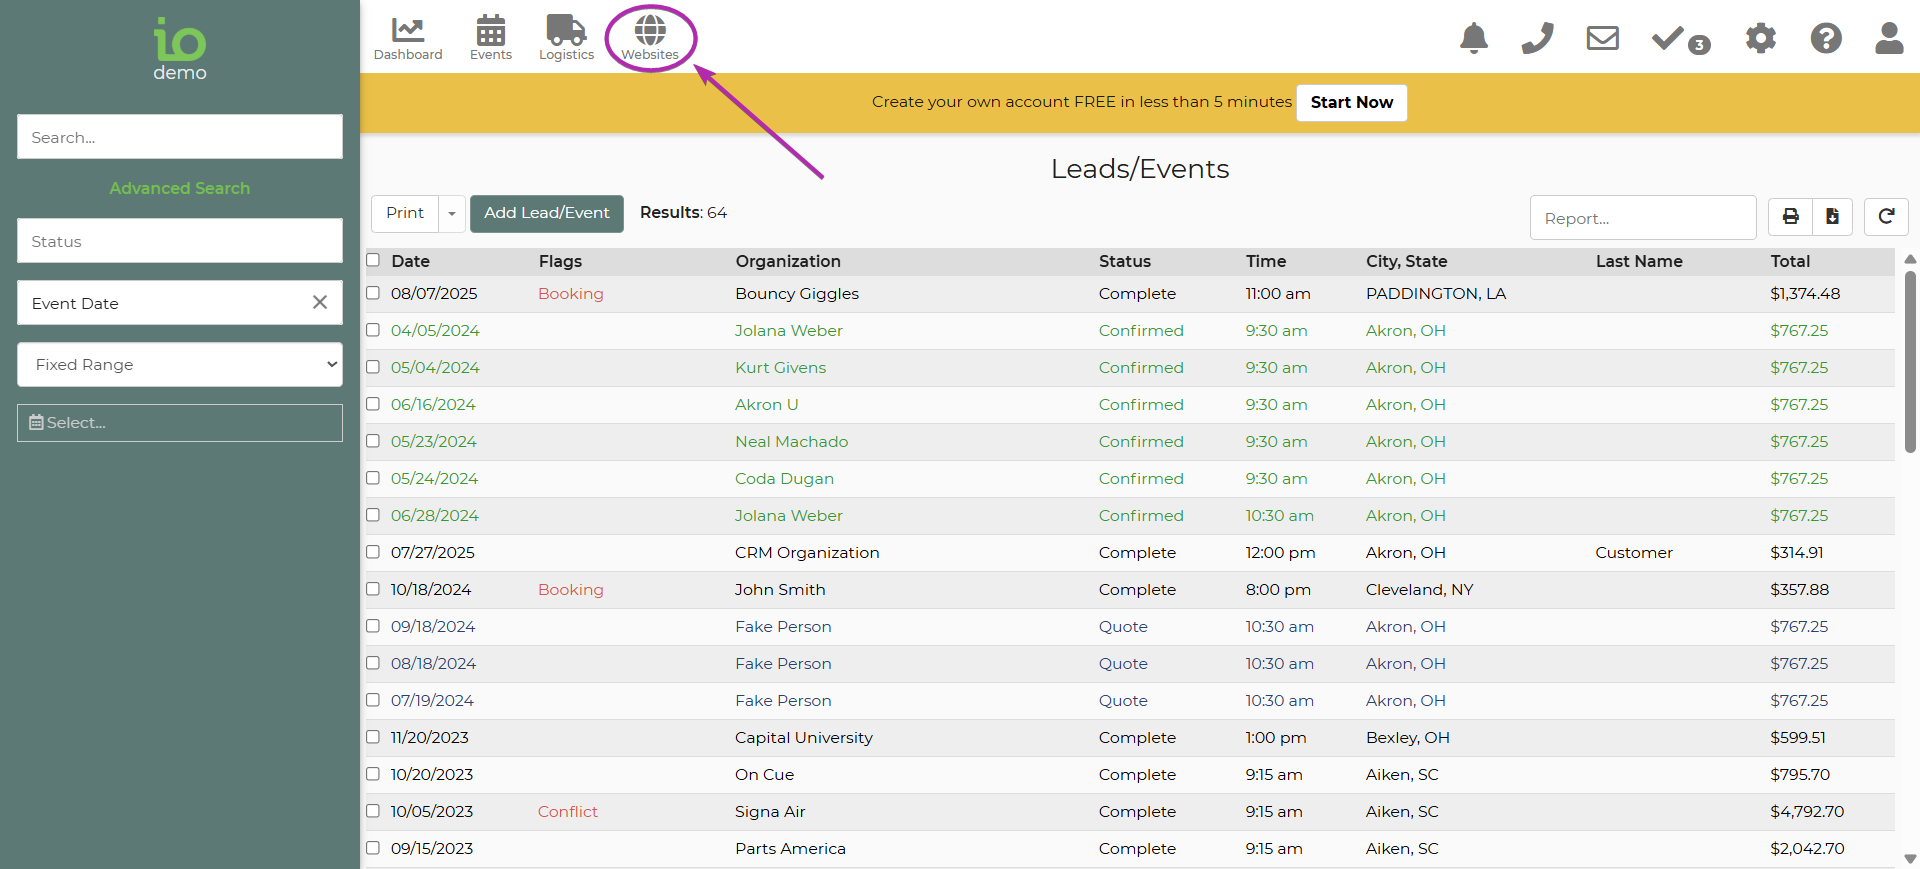This screenshot has height=869, width=1920.
Task: Click the refresh list icon
Action: coord(1886,216)
